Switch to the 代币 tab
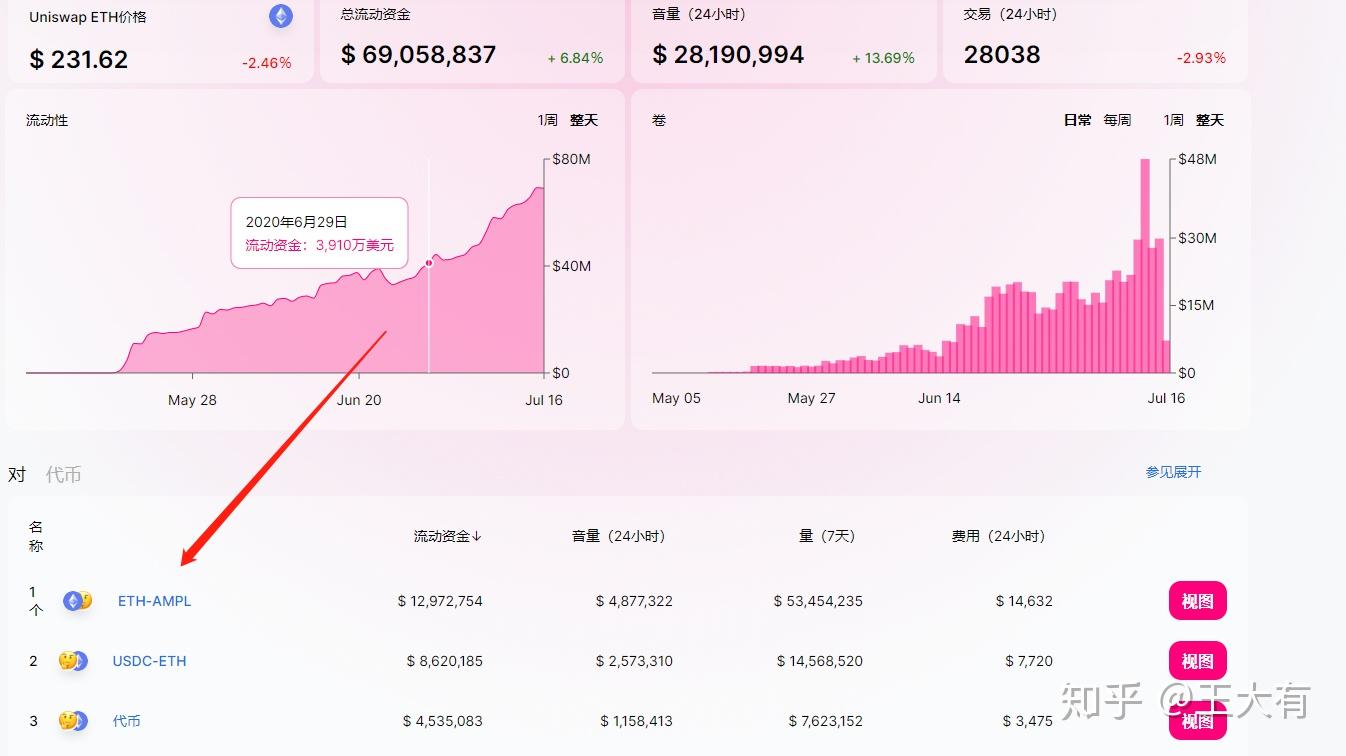This screenshot has height=756, width=1346. [63, 475]
